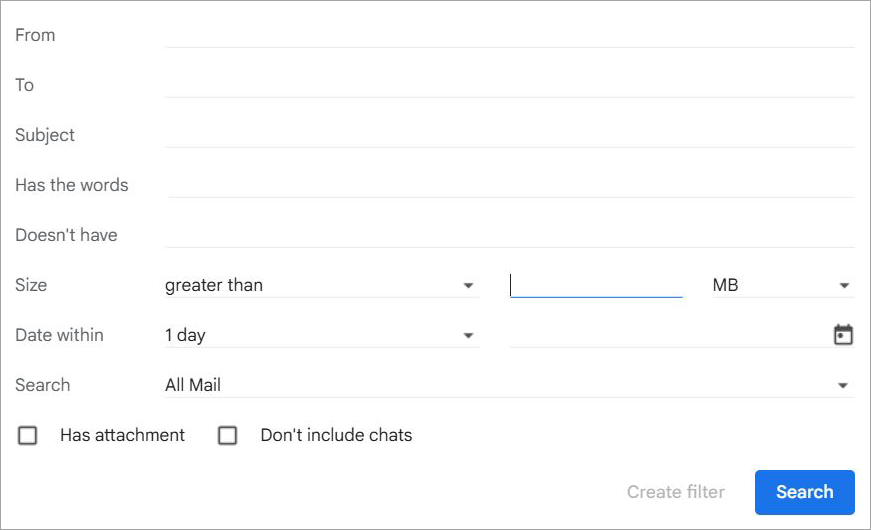Click the arrow beside '1 day'
The width and height of the screenshot is (871, 530).
click(468, 336)
